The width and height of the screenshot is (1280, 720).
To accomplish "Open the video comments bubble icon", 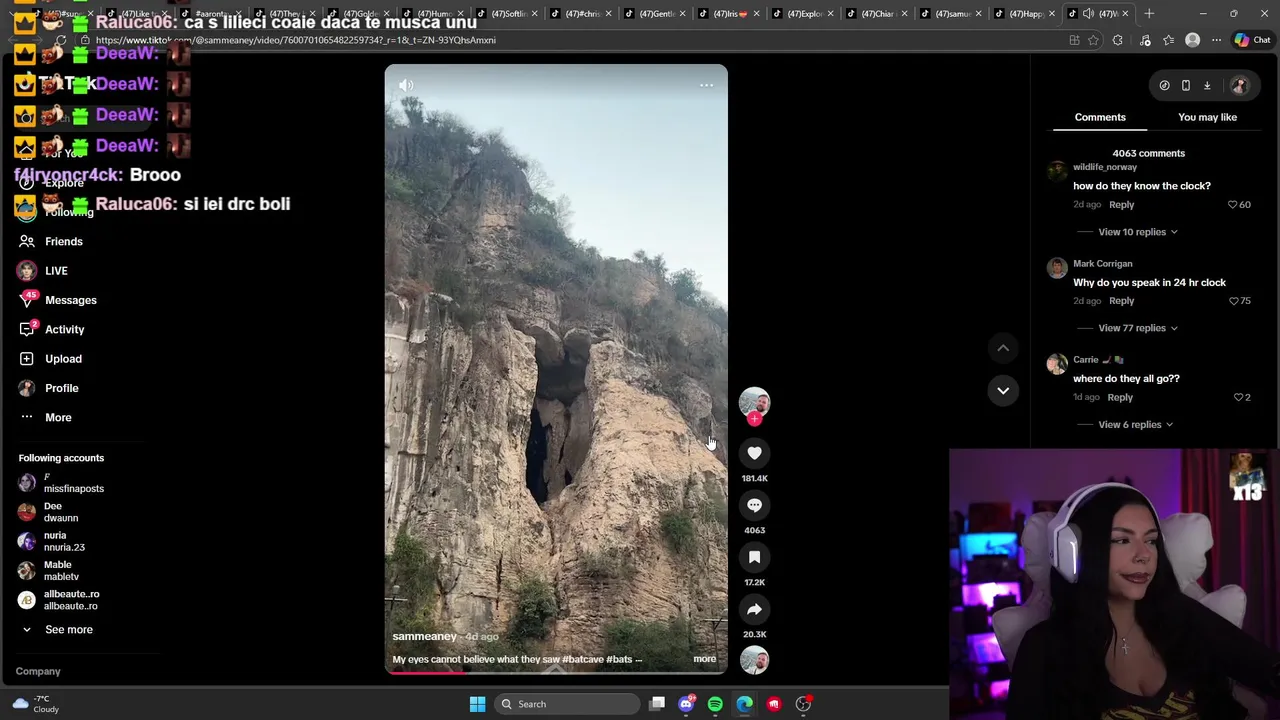I will [x=754, y=505].
